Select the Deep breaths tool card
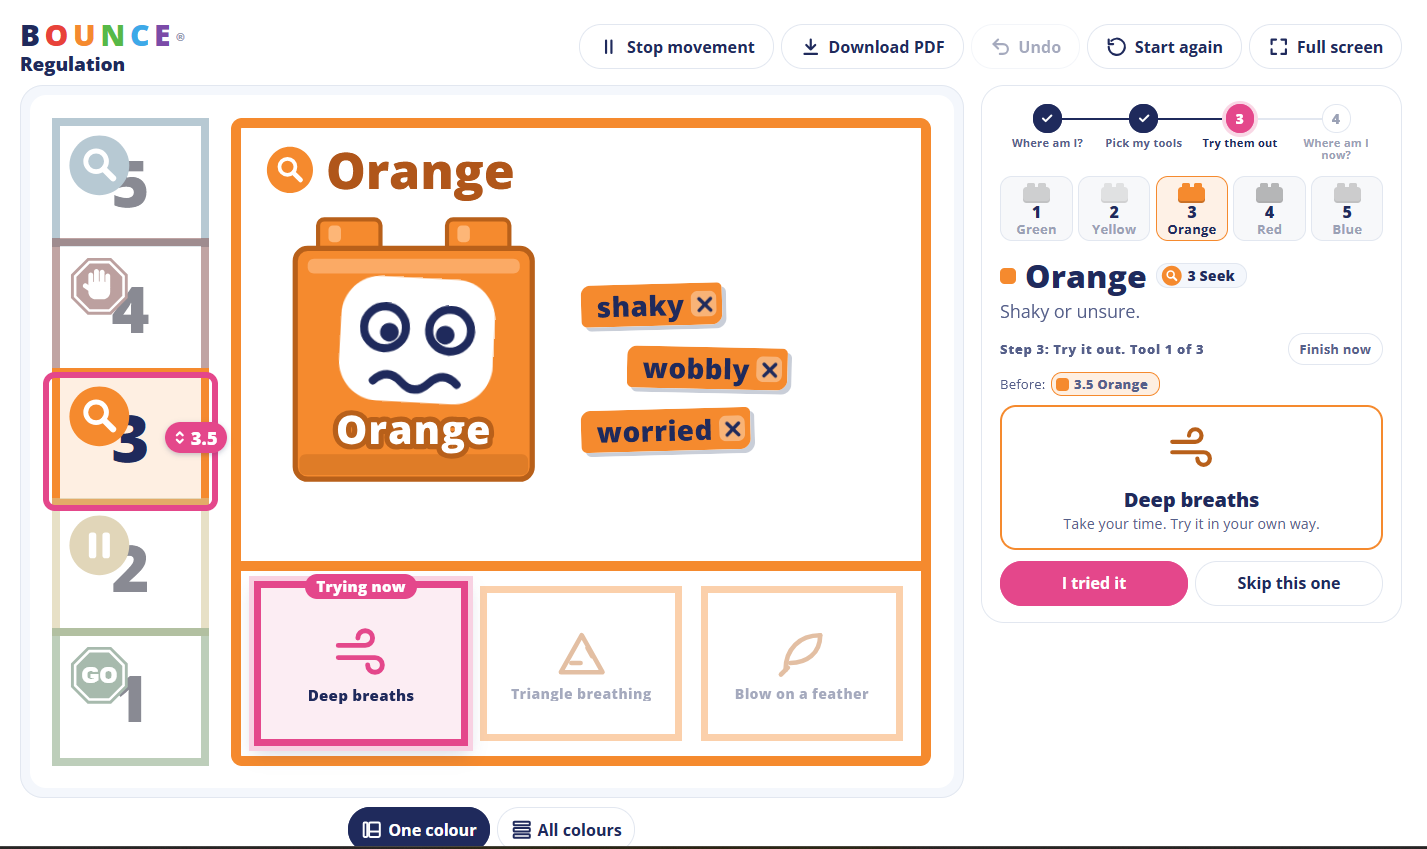Viewport: 1427px width, 849px height. [x=361, y=663]
